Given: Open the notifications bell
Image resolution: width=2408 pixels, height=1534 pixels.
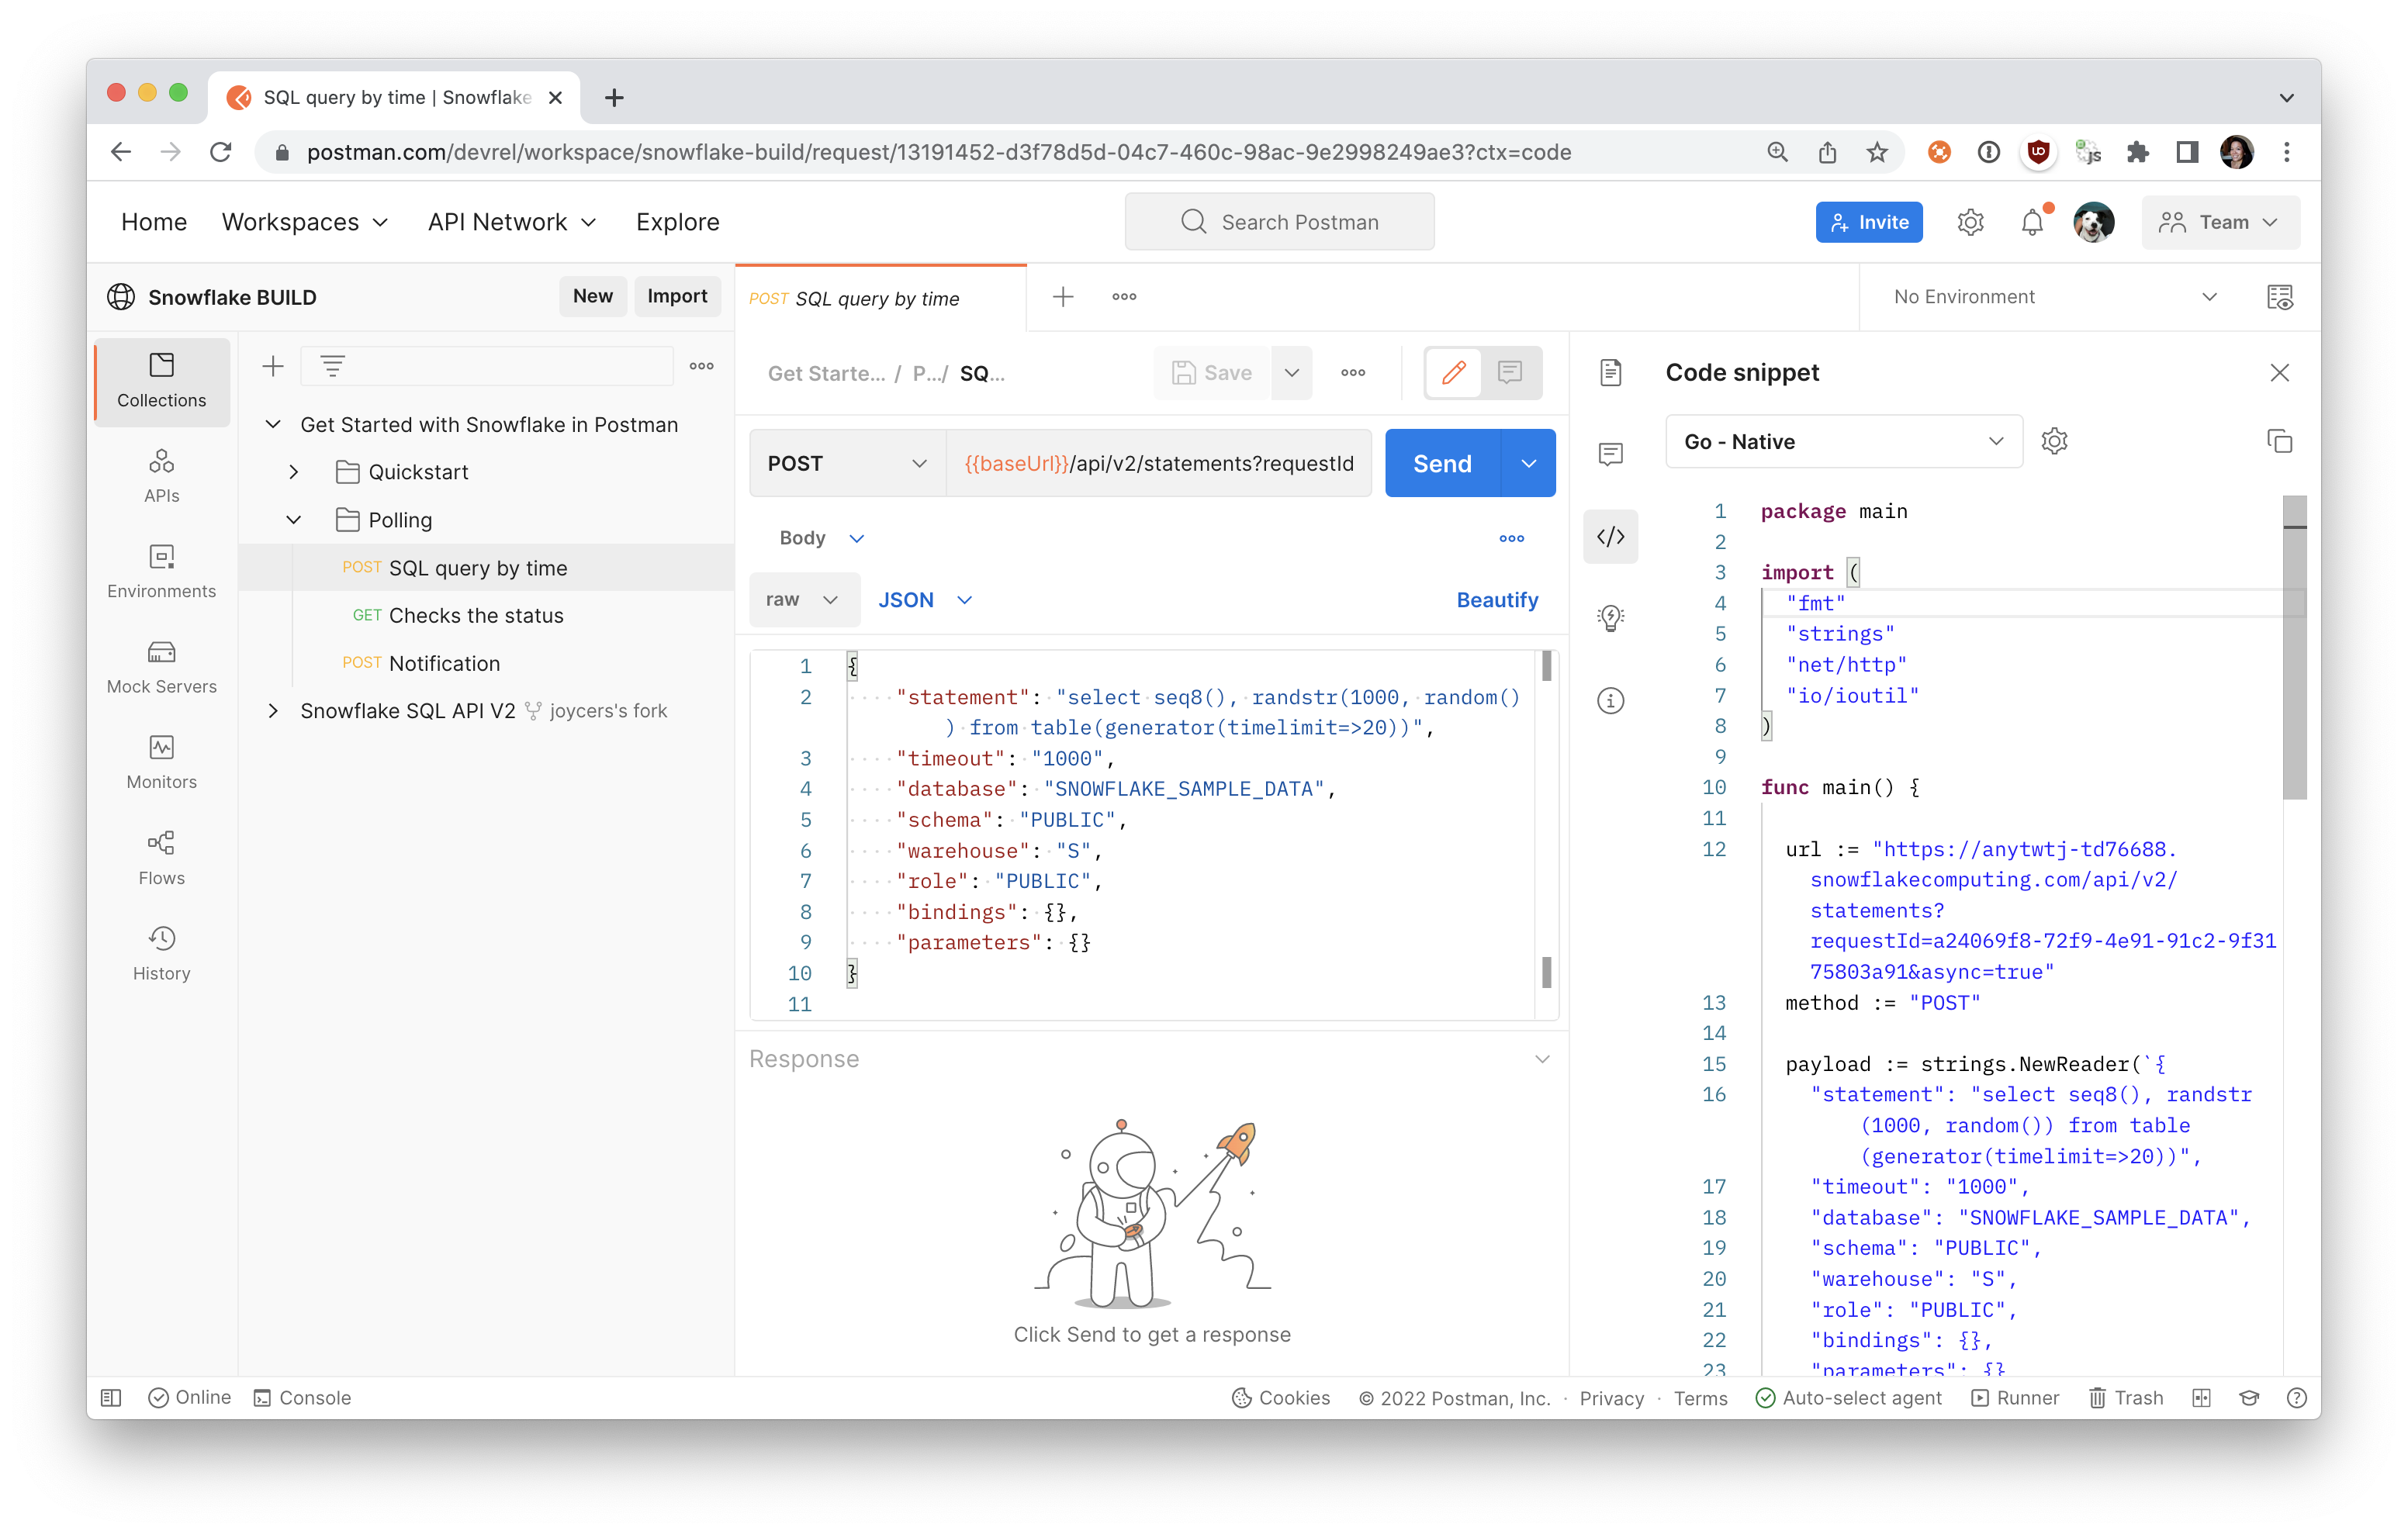Looking at the screenshot, I should tap(2031, 222).
